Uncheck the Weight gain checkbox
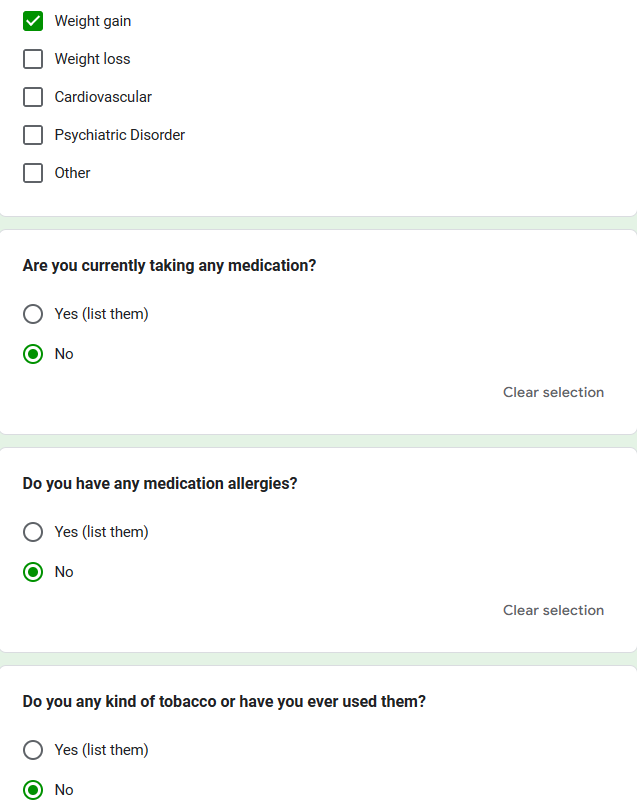Image resolution: width=637 pixels, height=808 pixels. coord(33,21)
